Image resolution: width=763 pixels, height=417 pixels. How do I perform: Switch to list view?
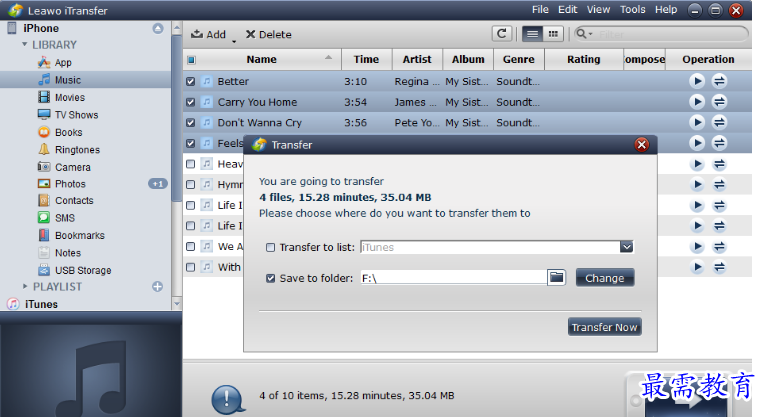point(532,34)
